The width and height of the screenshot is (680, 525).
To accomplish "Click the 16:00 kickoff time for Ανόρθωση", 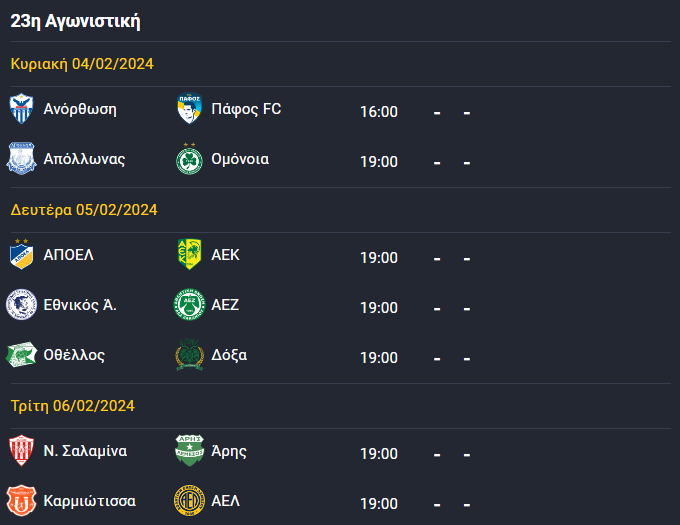I will click(379, 112).
